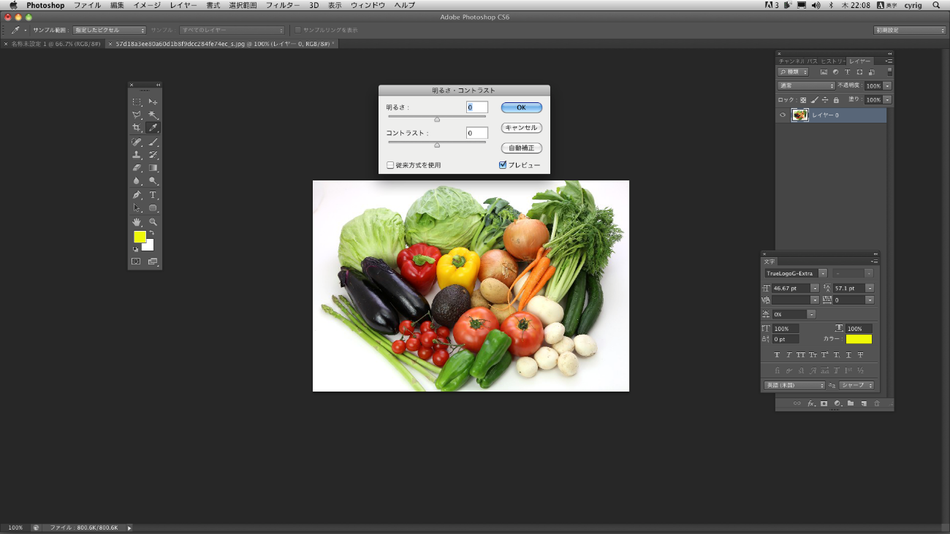Enable the 従来方式を使用 checkbox
The height and width of the screenshot is (534, 950).
[x=390, y=165]
